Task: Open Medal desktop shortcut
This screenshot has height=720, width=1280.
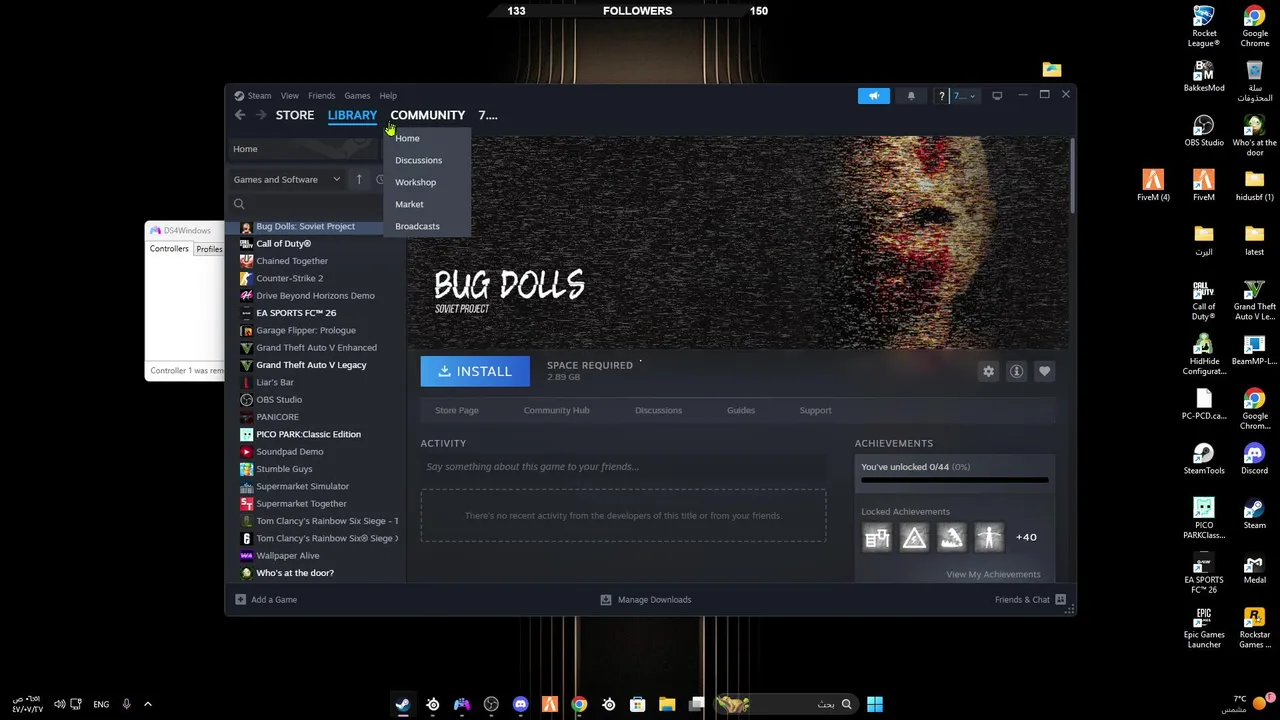Action: click(x=1254, y=569)
